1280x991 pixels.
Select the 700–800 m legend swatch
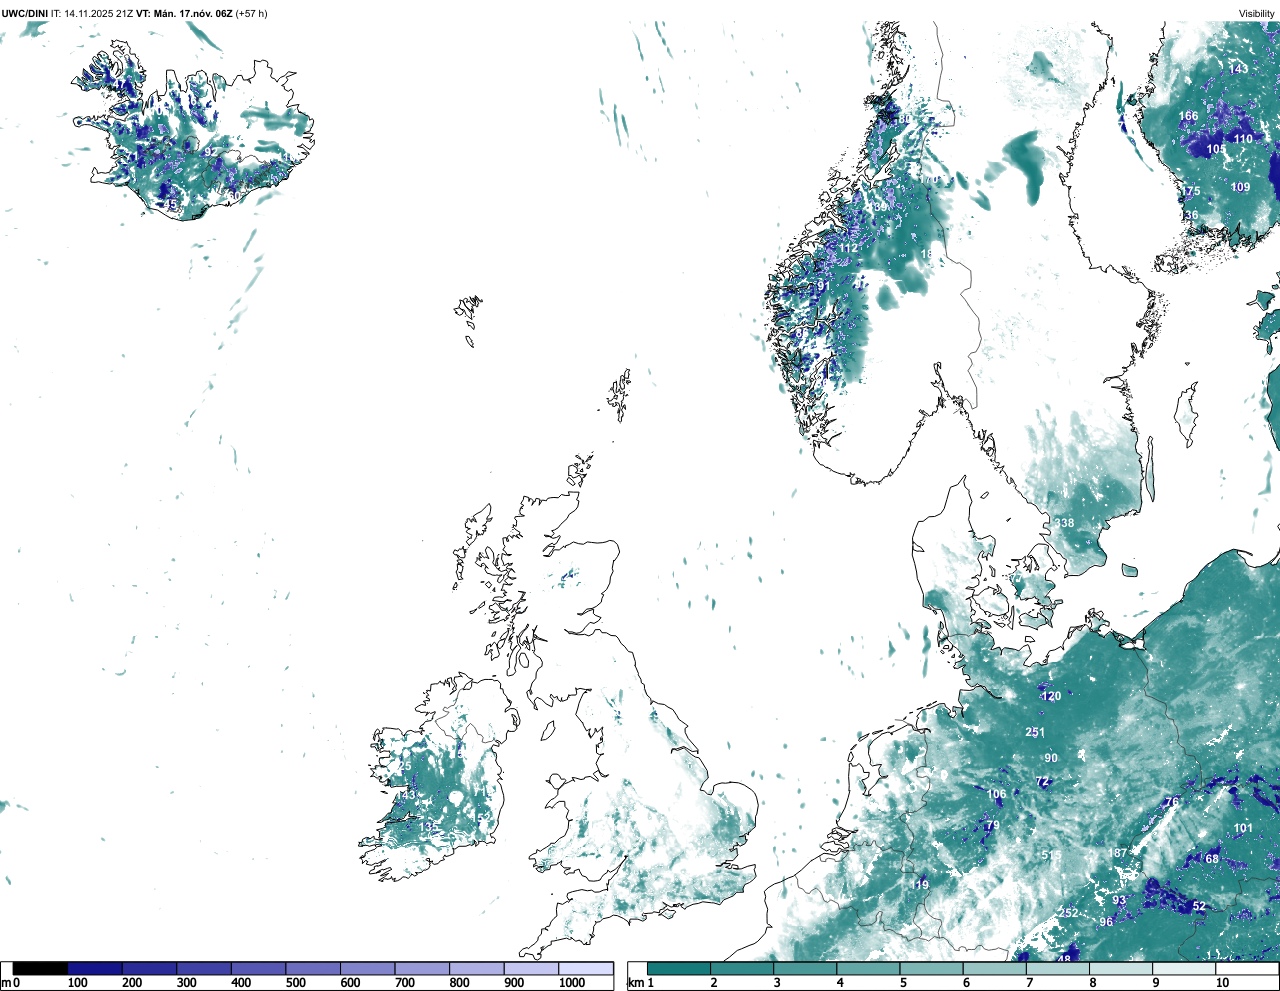point(422,968)
